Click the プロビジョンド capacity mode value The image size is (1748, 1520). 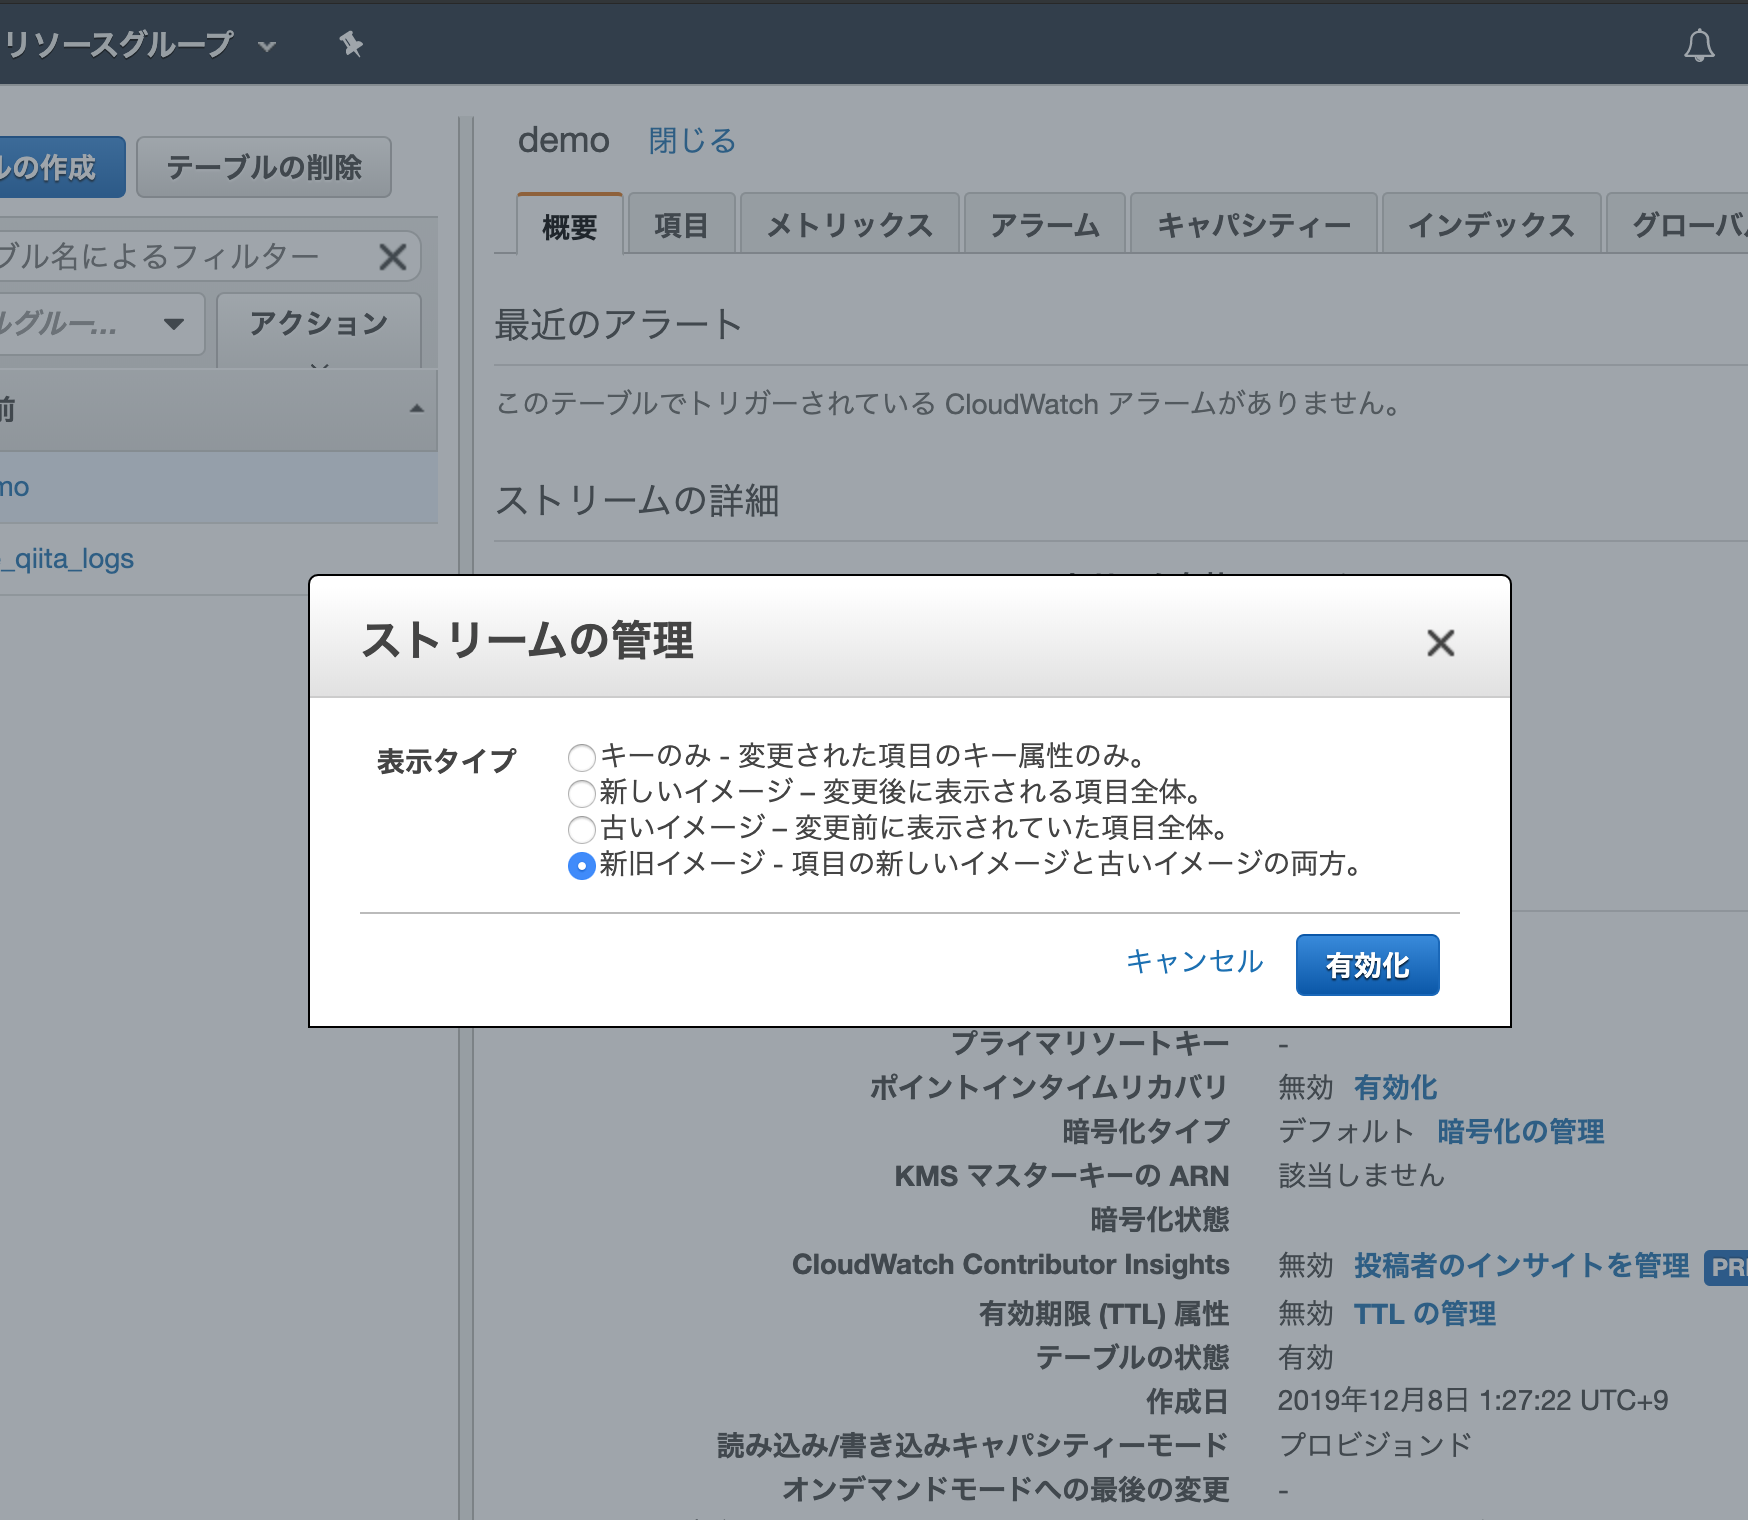coord(1375,1444)
